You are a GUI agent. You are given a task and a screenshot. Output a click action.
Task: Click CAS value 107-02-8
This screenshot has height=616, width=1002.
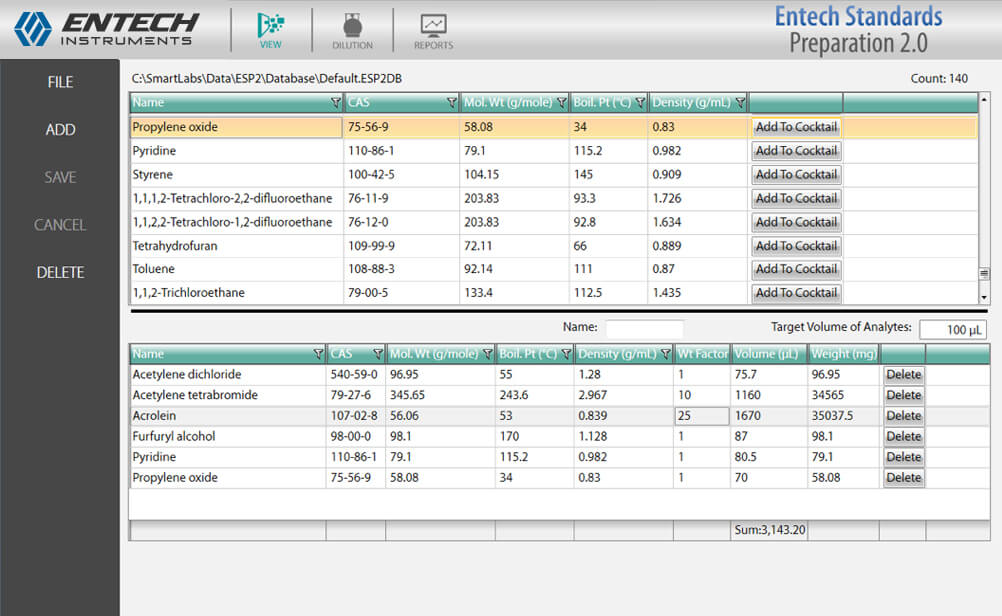(x=354, y=415)
